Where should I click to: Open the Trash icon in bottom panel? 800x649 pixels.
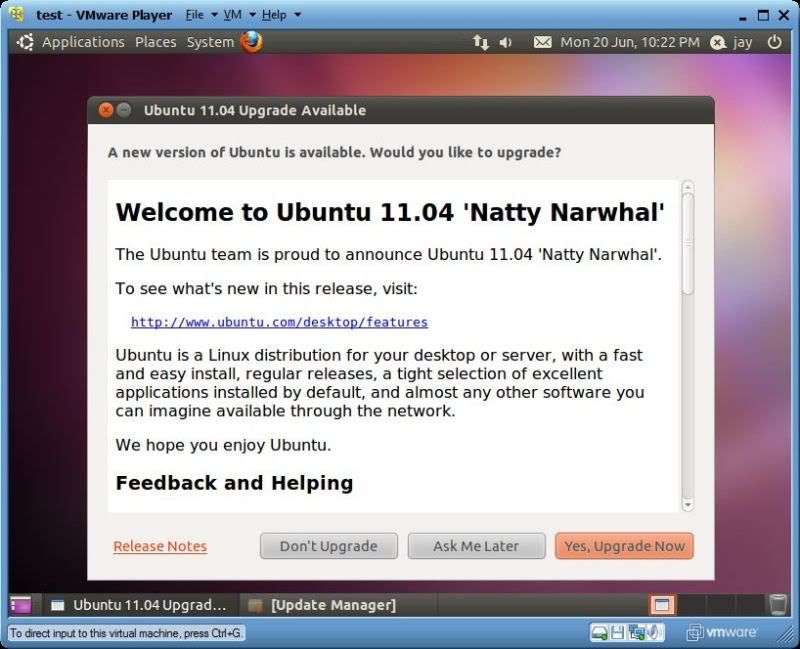(x=778, y=605)
